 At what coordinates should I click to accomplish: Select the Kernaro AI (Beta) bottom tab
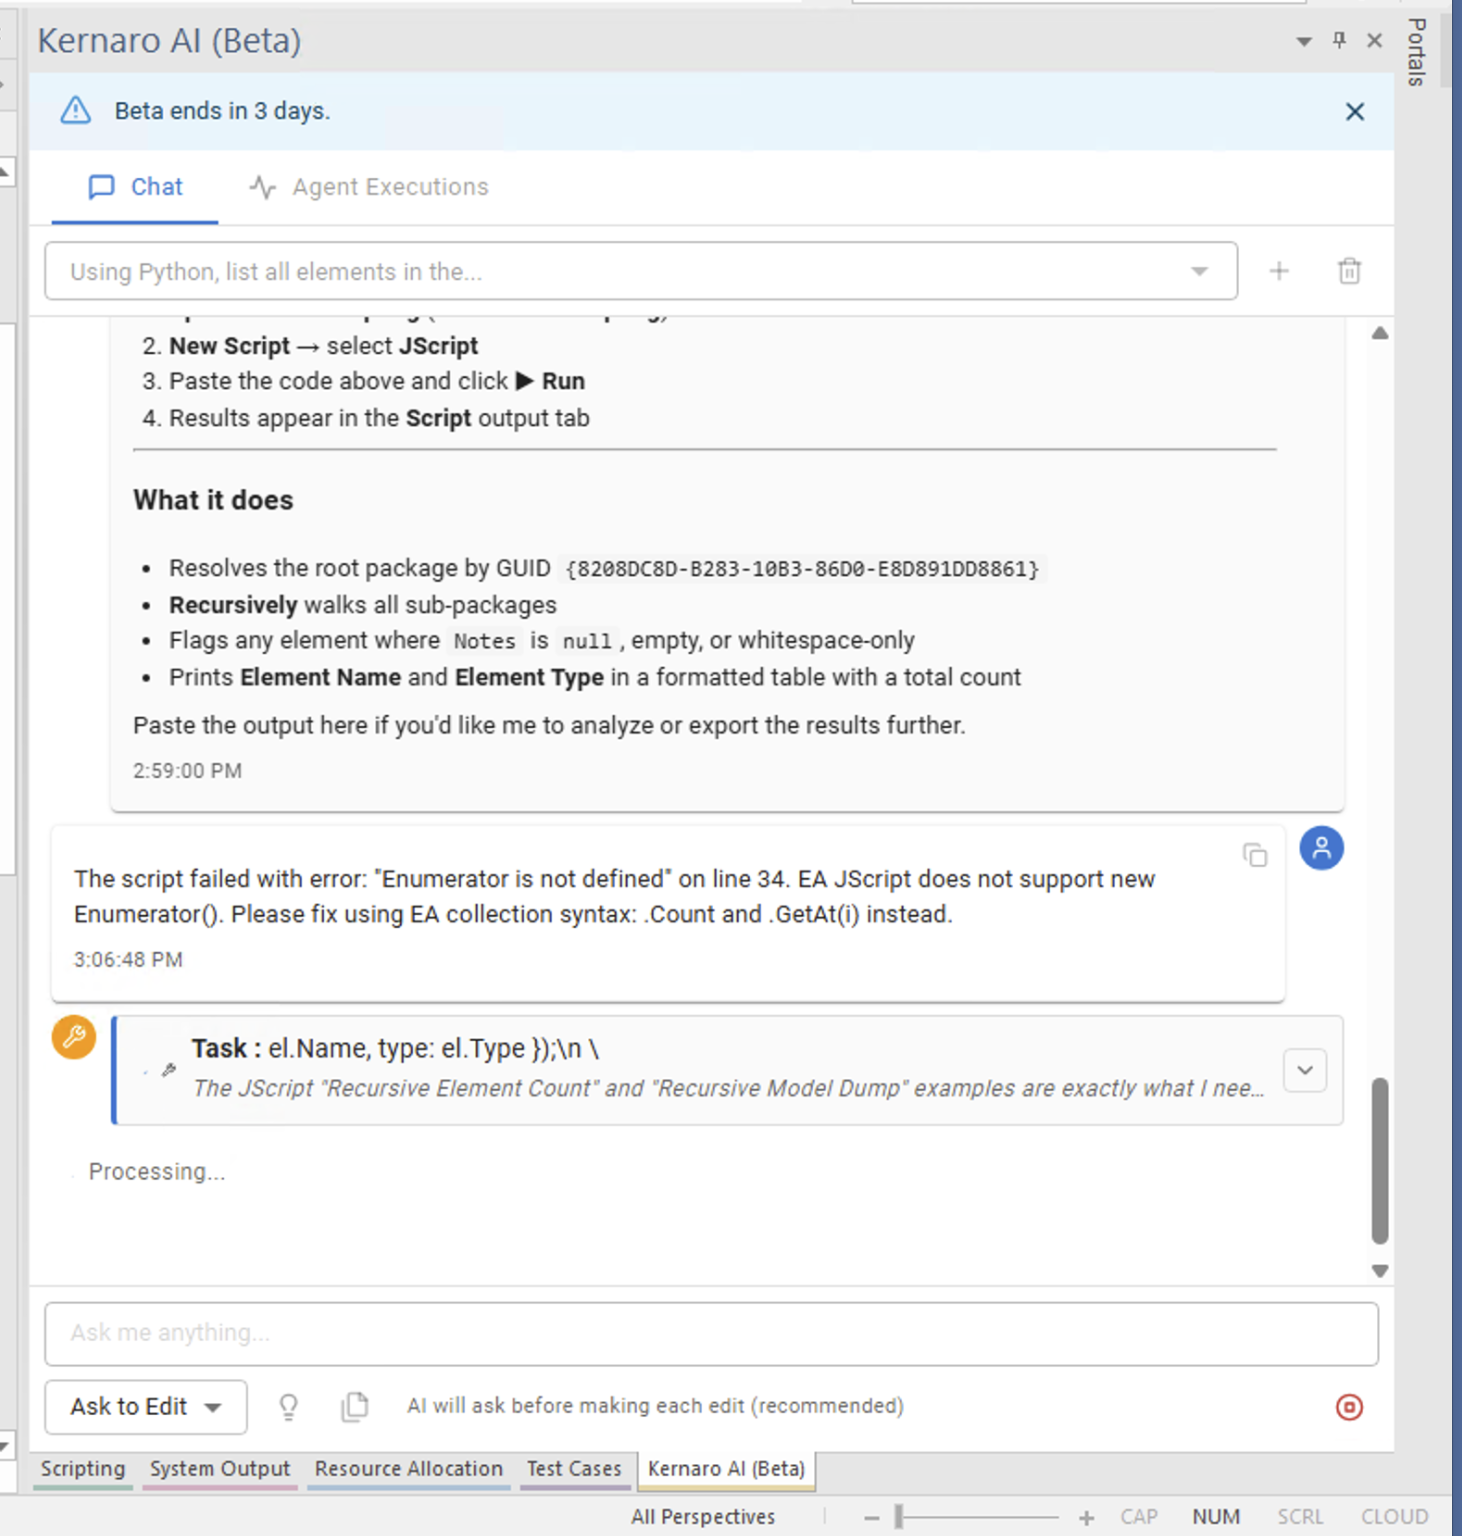(x=726, y=1469)
